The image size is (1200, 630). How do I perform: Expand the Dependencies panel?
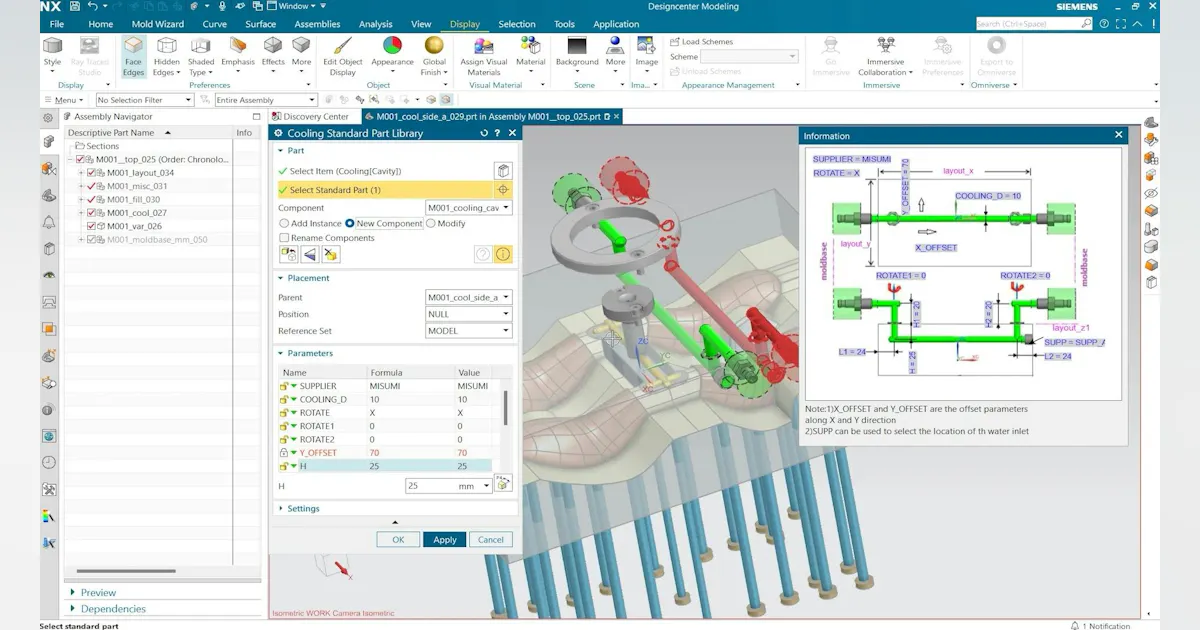(113, 608)
